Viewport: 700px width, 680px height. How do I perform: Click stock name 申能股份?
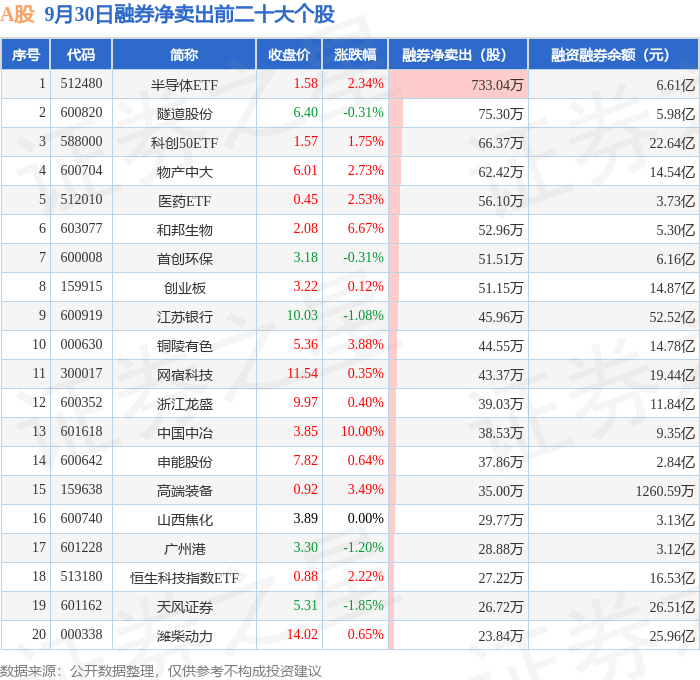tap(184, 462)
